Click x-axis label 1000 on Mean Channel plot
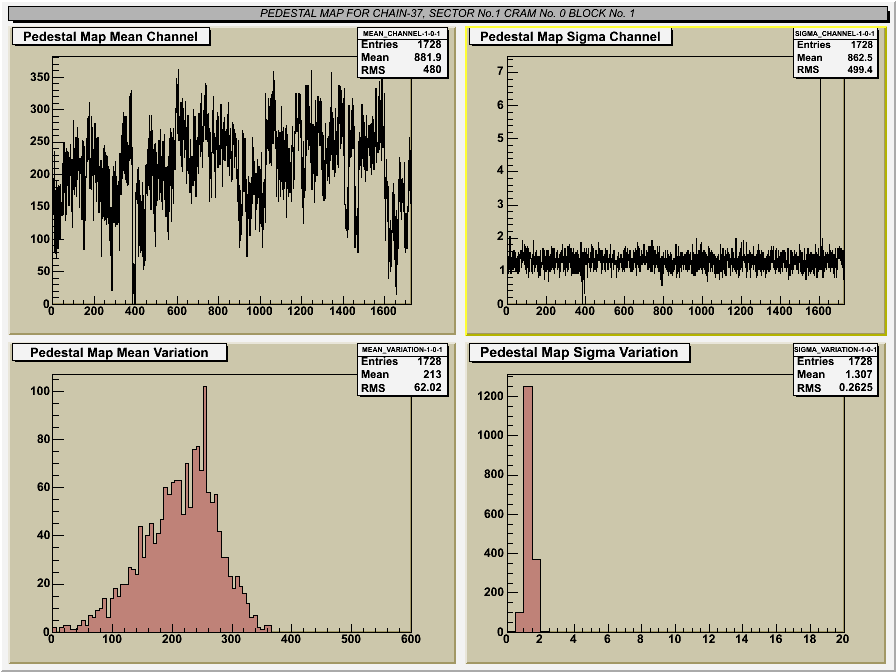 [259, 311]
